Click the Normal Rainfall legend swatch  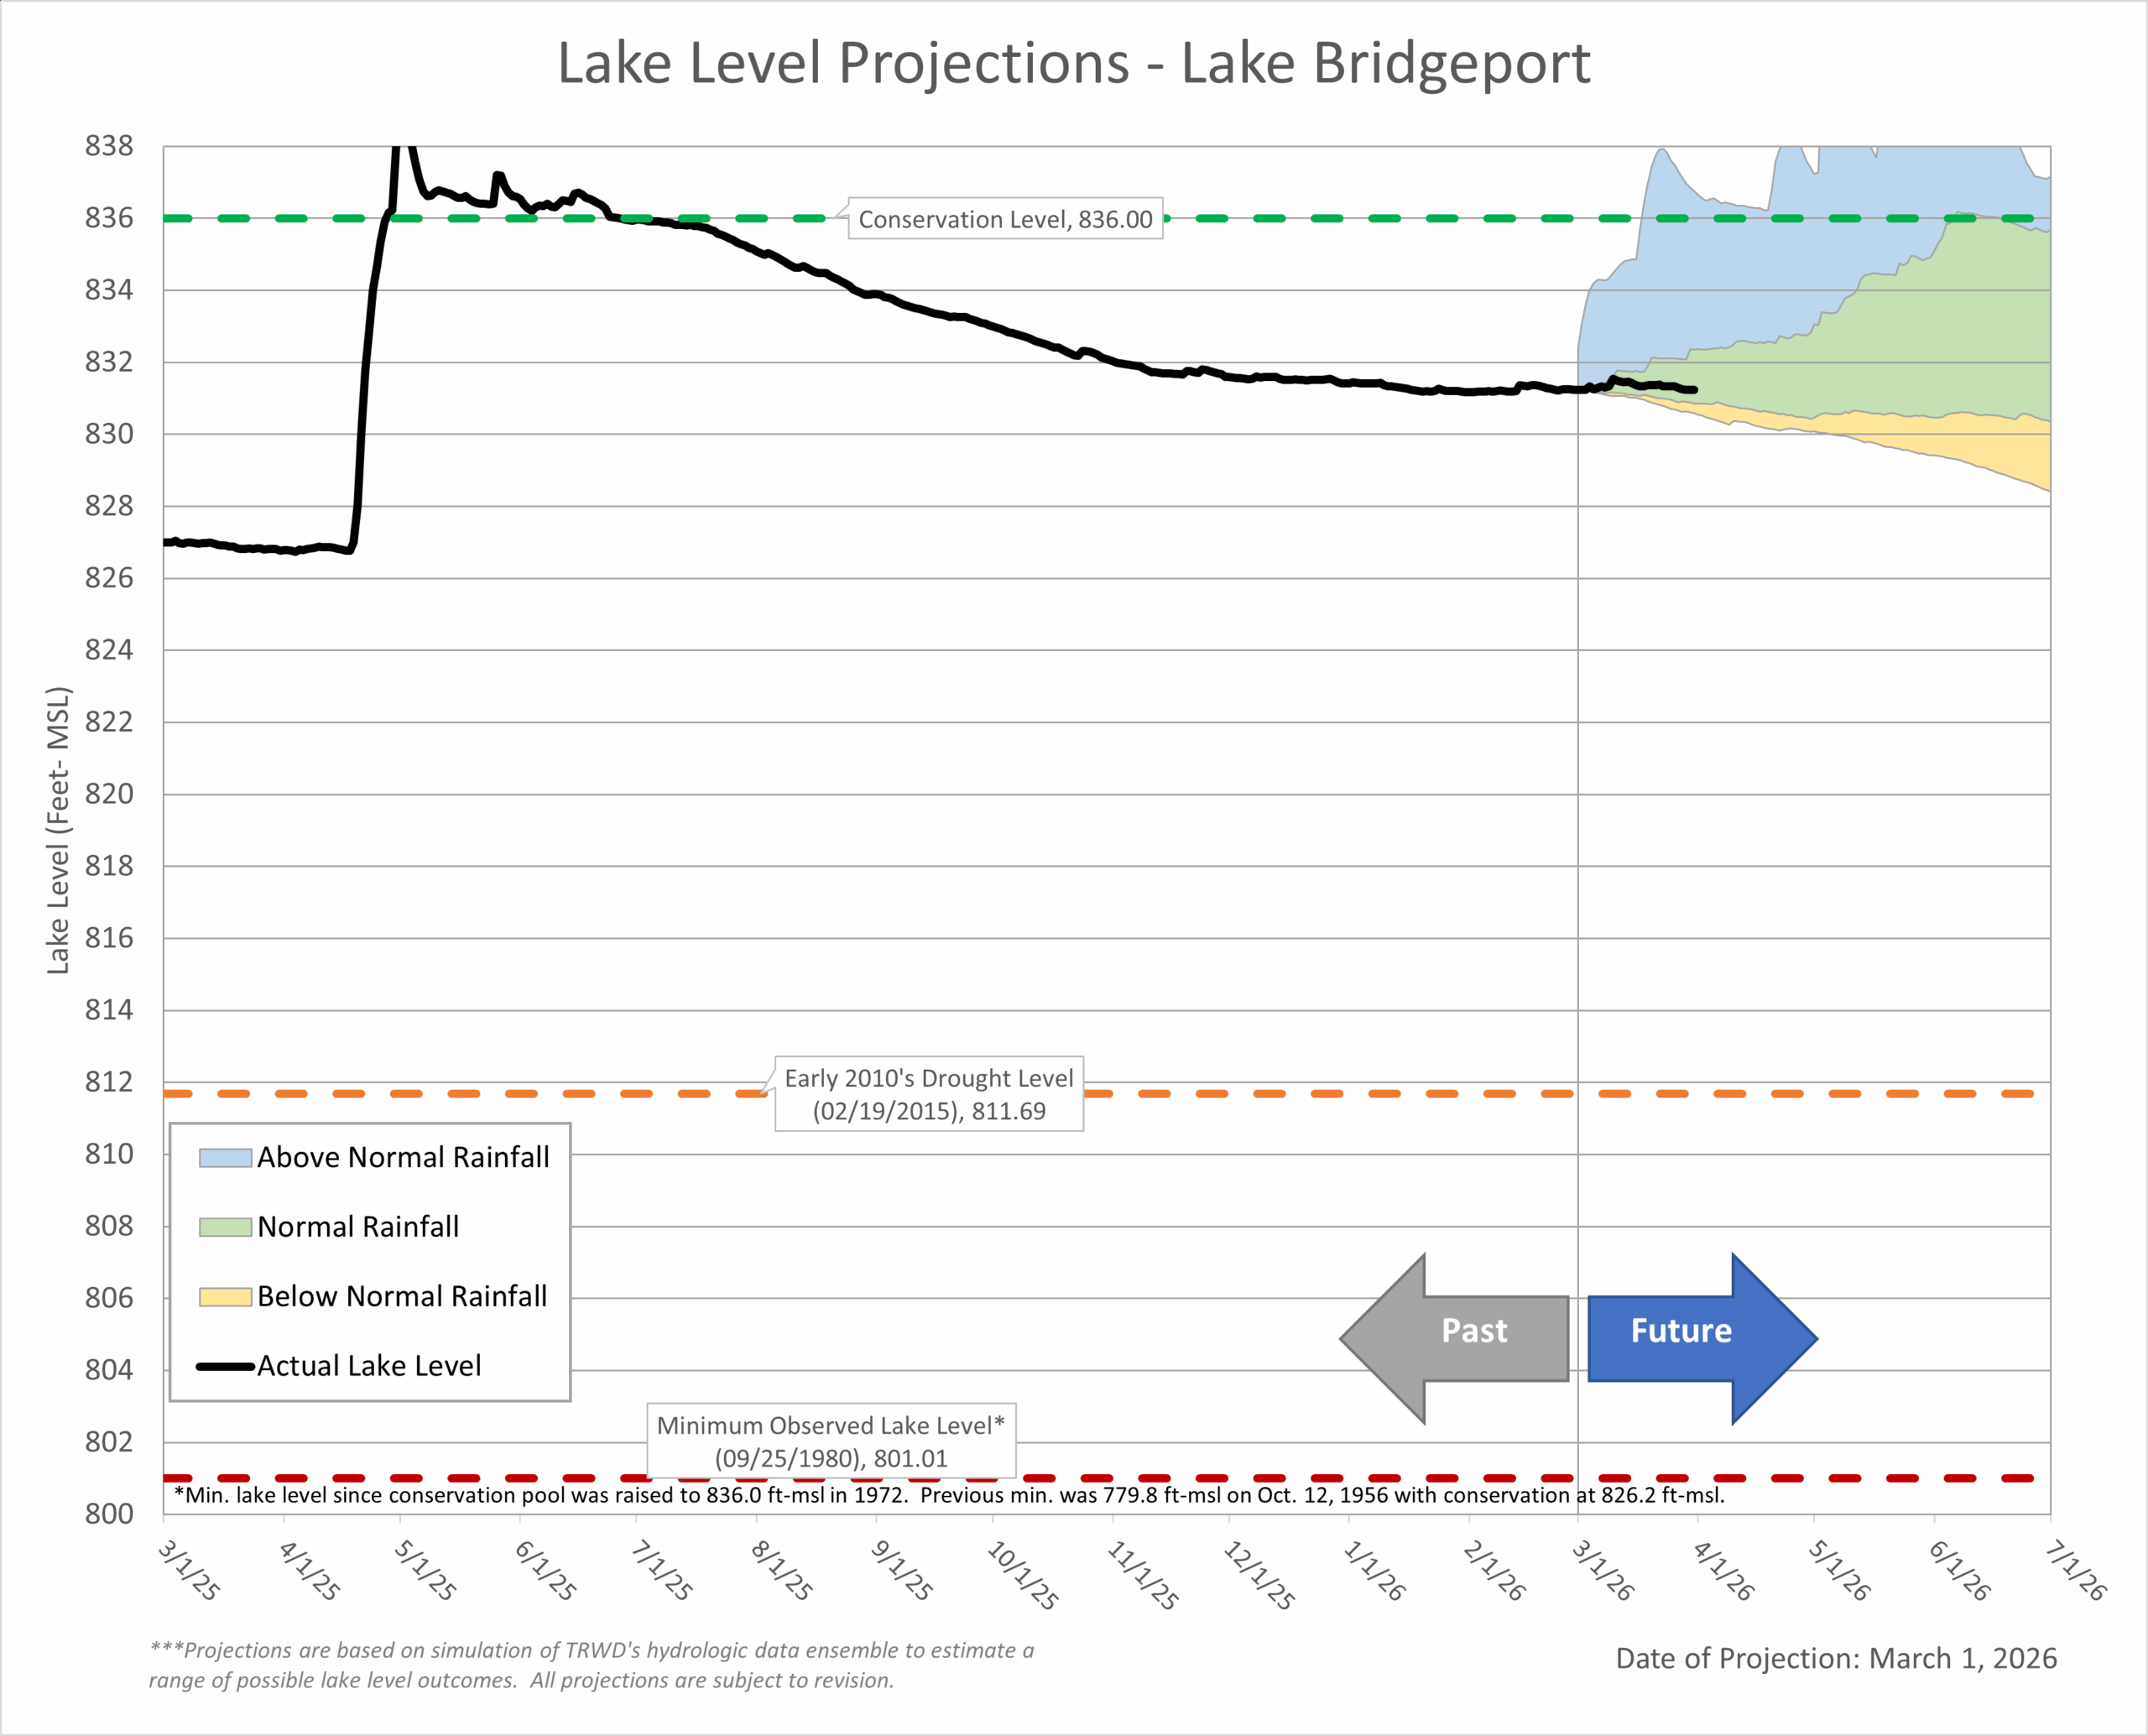225,1227
